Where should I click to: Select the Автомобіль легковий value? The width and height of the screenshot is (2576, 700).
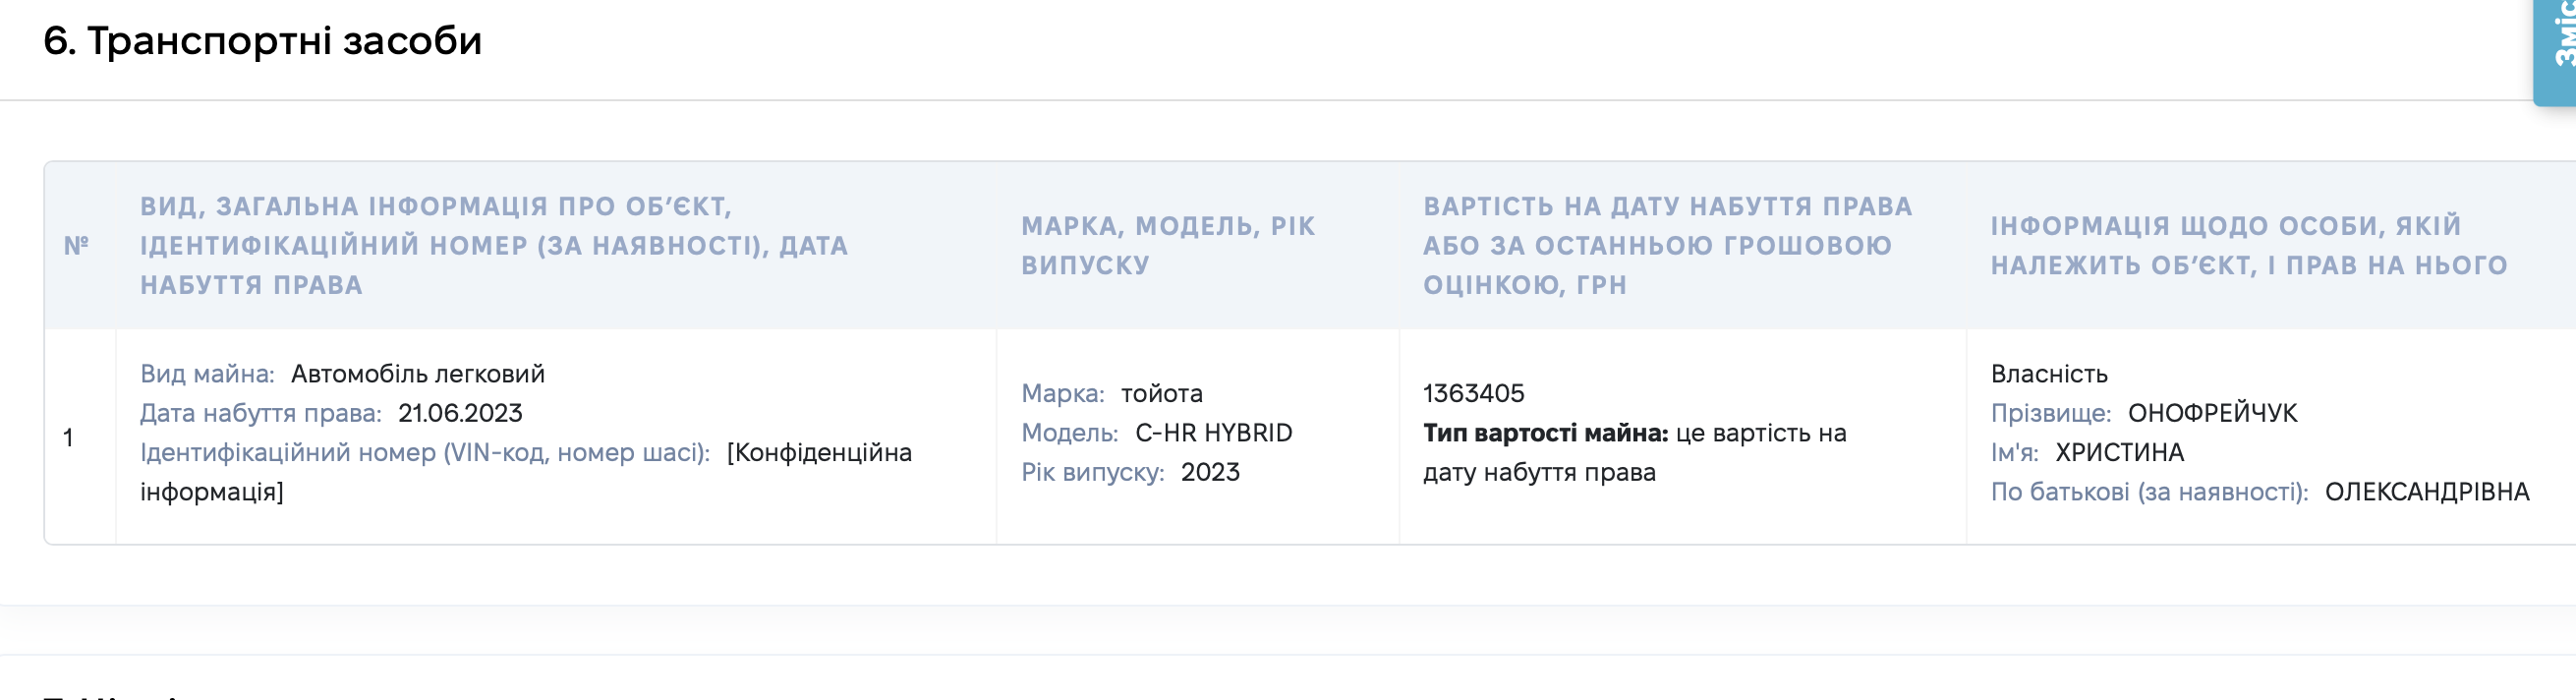tap(418, 374)
